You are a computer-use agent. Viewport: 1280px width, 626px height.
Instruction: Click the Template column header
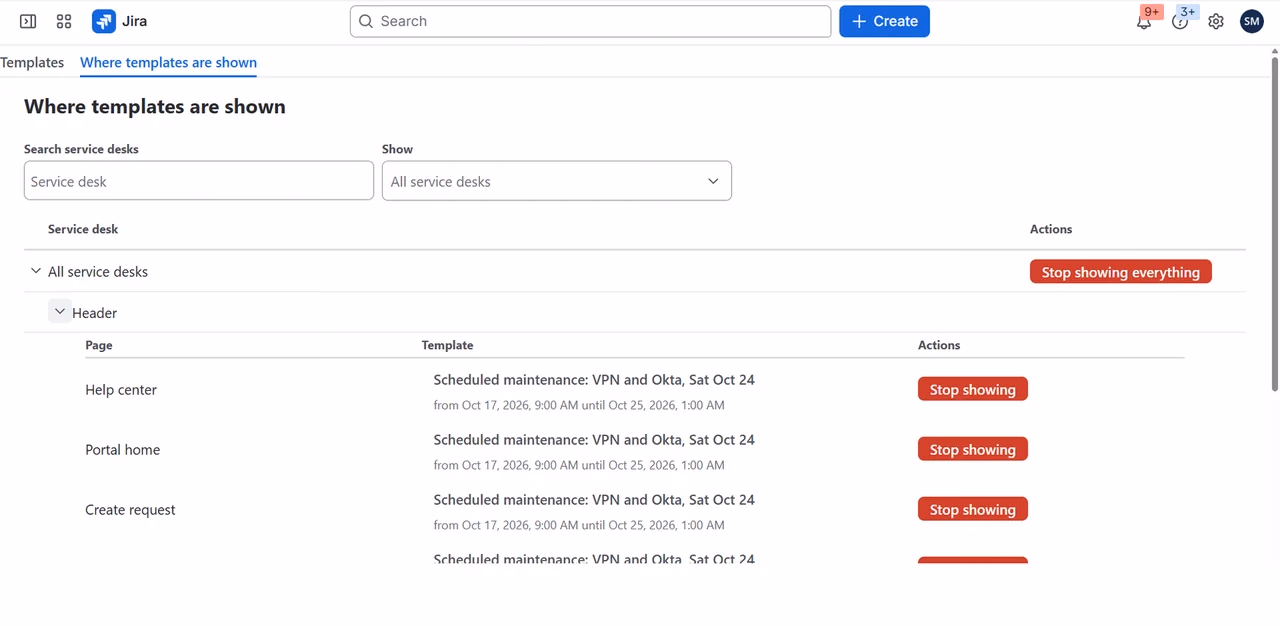[447, 345]
